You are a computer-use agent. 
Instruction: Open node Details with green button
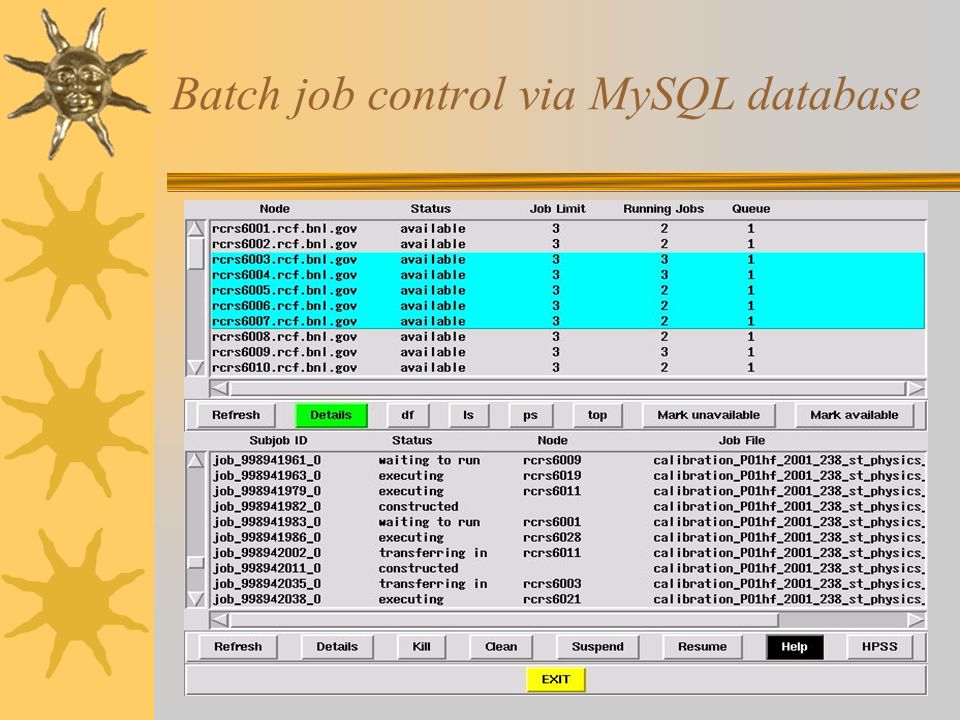[331, 415]
